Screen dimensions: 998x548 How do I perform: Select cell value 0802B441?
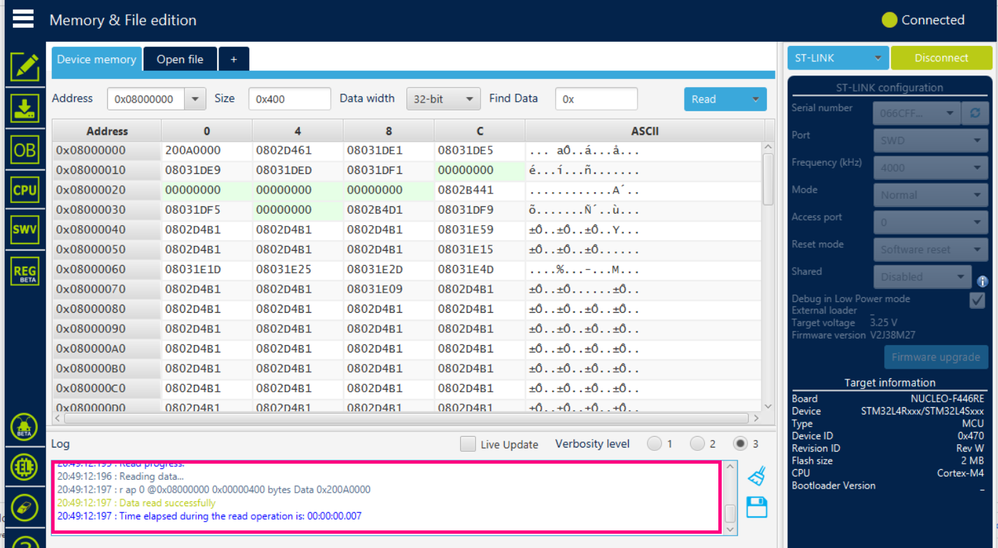[x=479, y=190]
